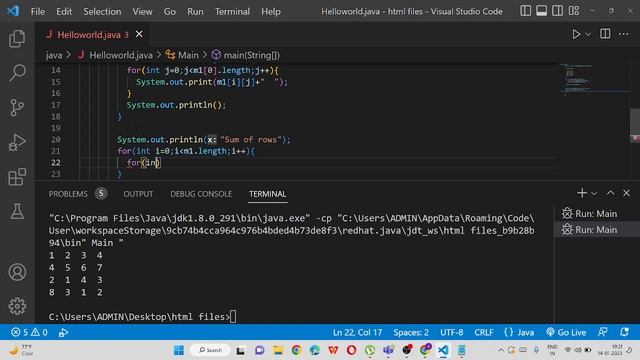Click the live share status bar icon
This screenshot has width=640, height=360.
[x=63, y=333]
